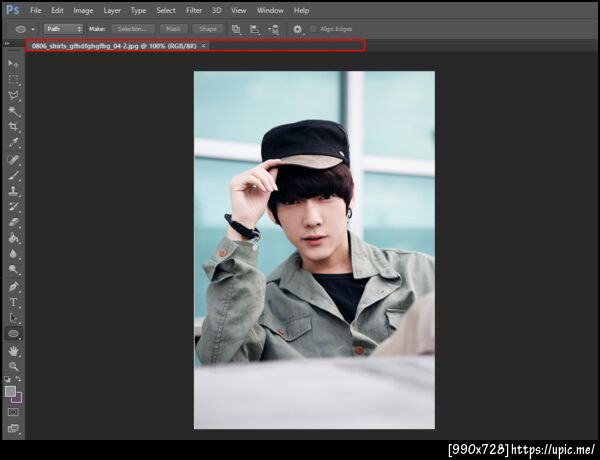This screenshot has height=460, width=600.
Task: Click the photo on the canvas
Action: click(x=314, y=250)
